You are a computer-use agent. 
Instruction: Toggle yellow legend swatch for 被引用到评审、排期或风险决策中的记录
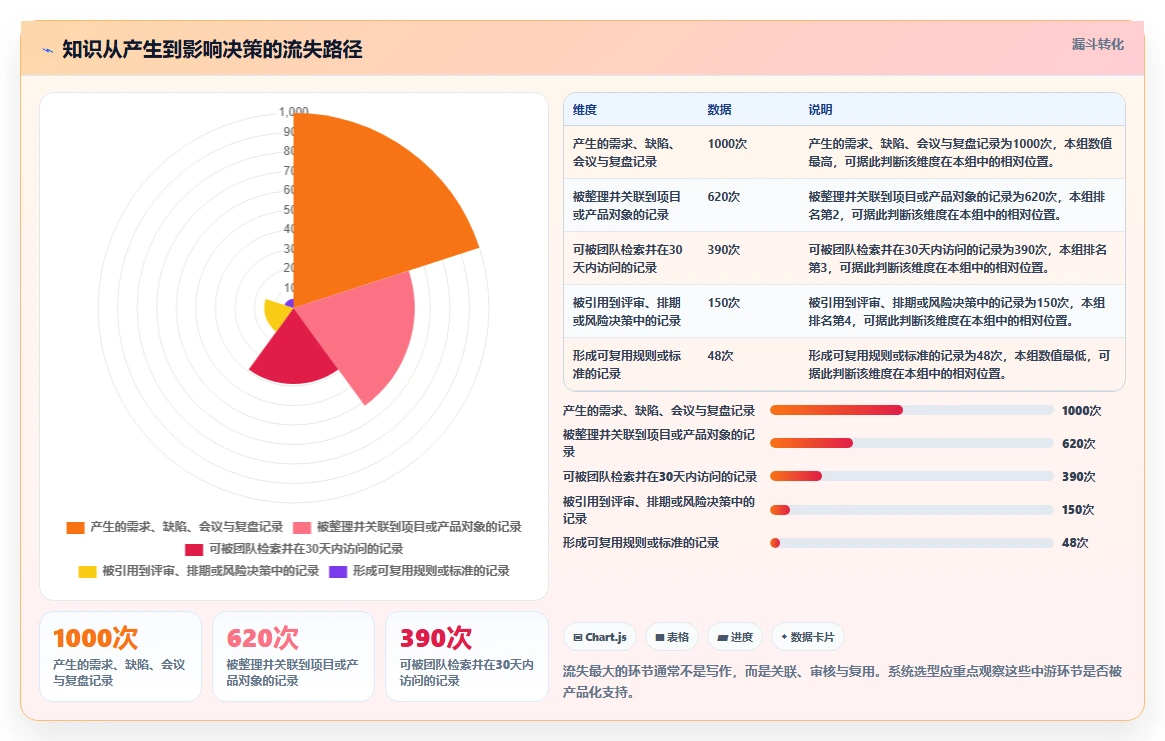[x=88, y=572]
